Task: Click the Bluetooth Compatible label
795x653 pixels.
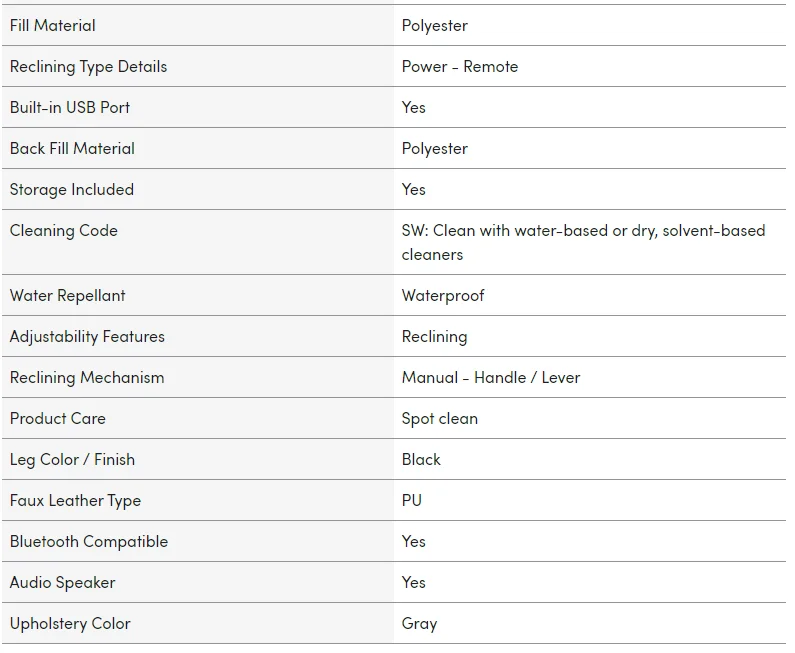Action: click(89, 541)
